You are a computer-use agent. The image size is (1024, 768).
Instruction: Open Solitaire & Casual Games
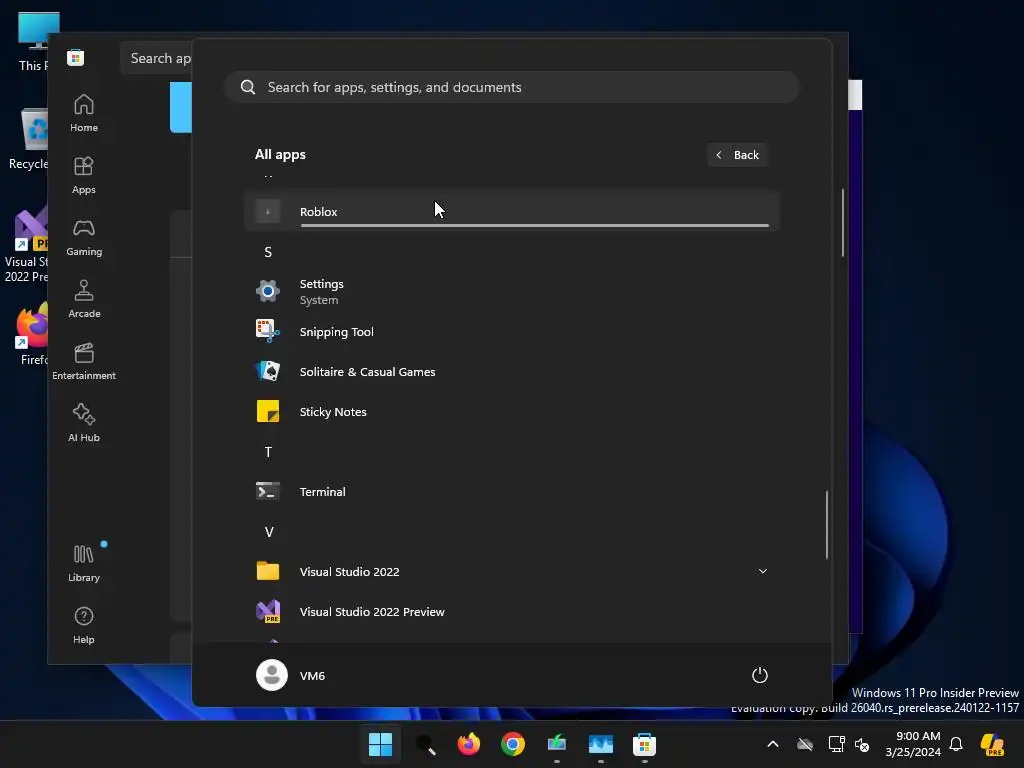[511, 372]
